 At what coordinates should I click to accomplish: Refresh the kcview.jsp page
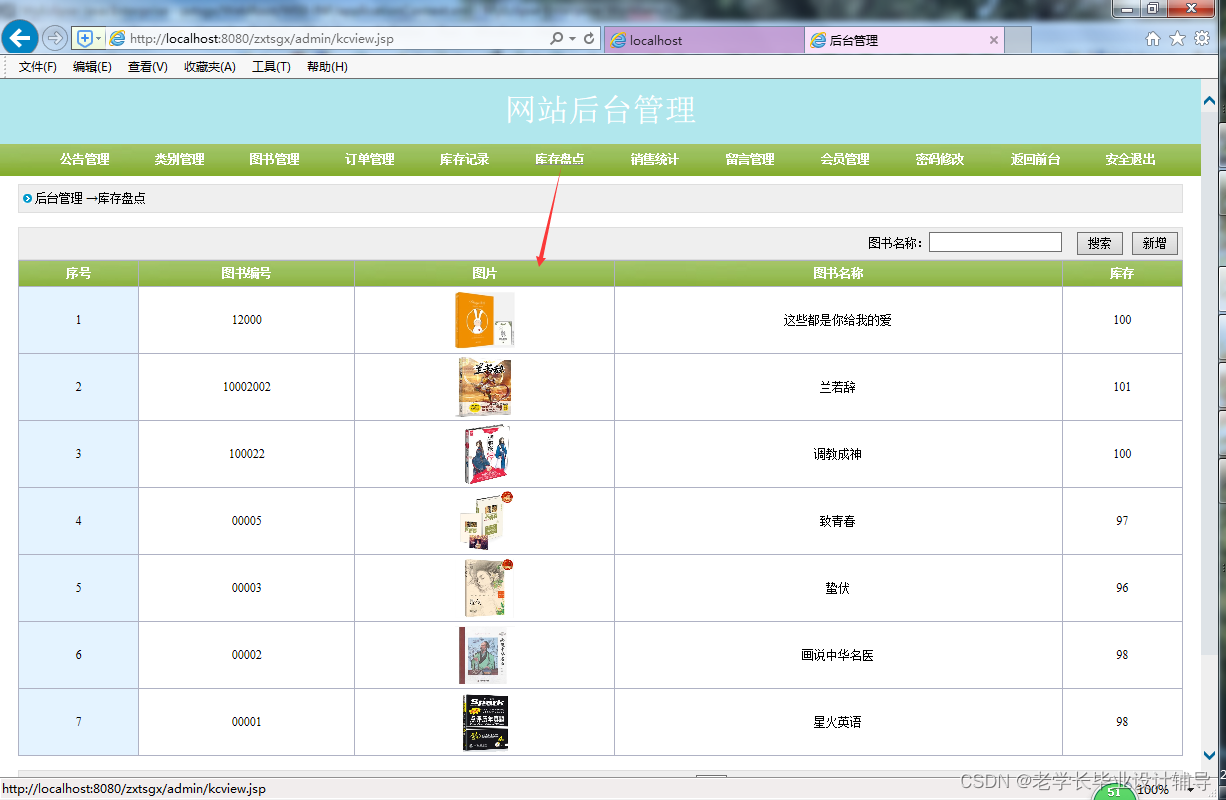point(588,37)
